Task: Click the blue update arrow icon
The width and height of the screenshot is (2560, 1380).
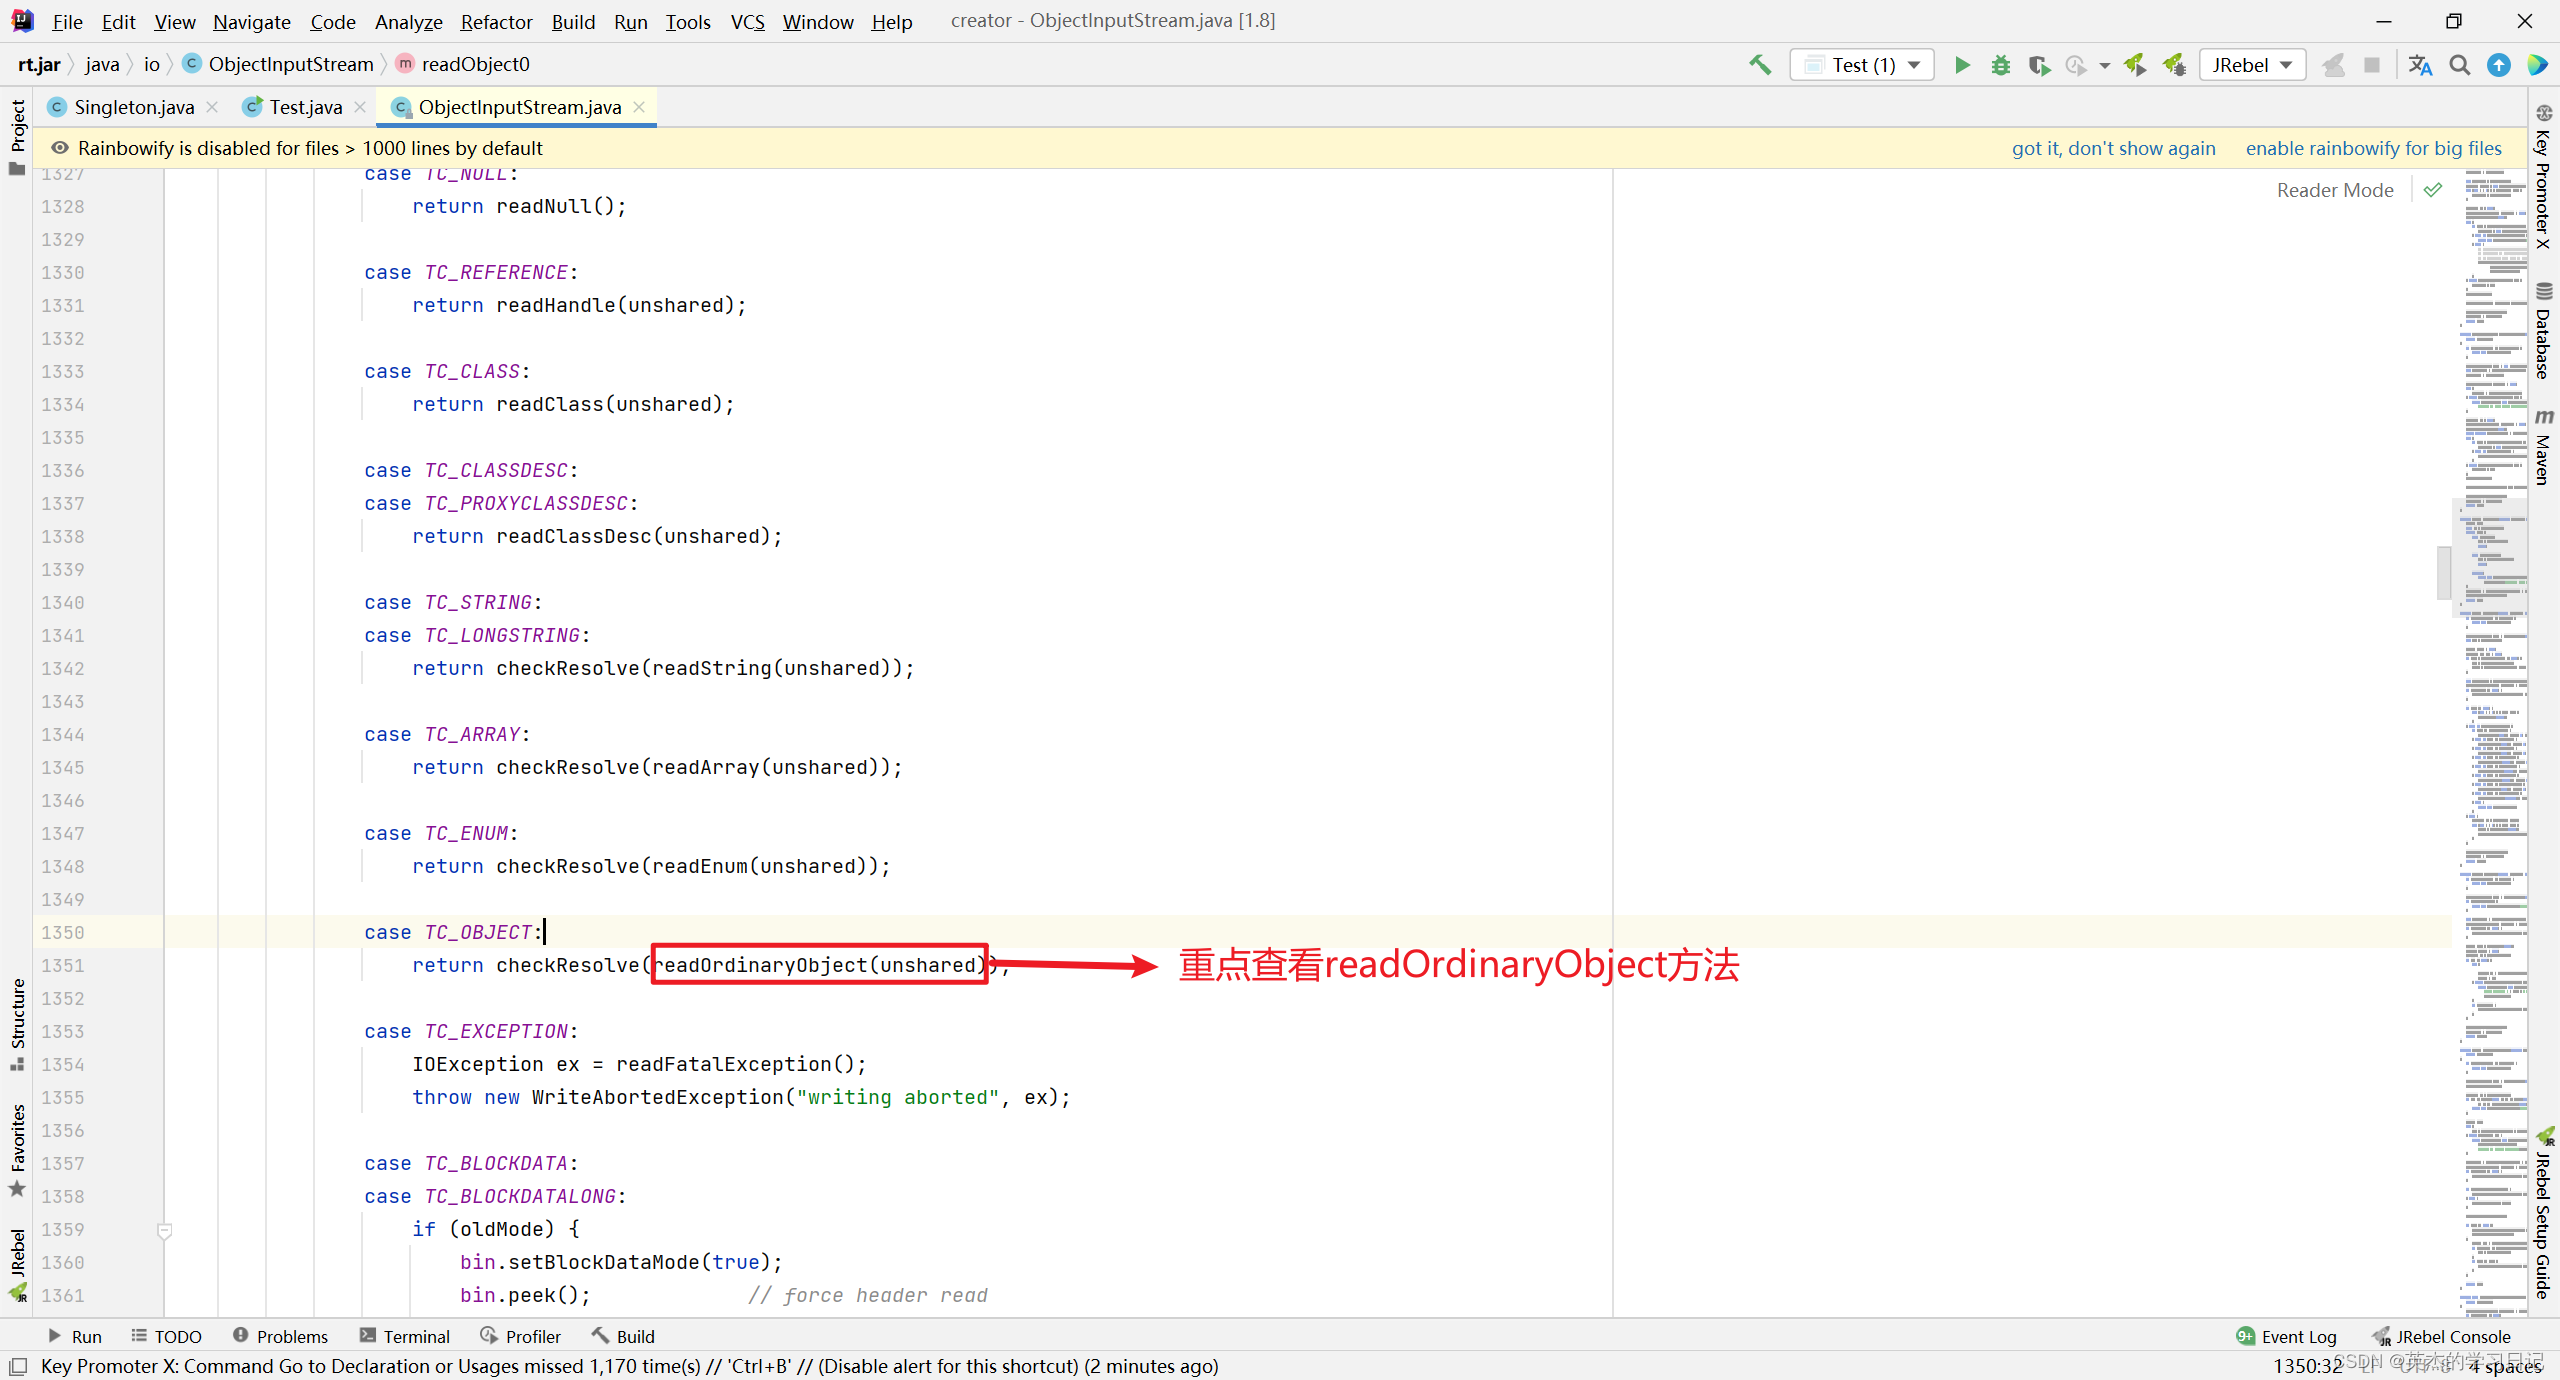Action: pyautogui.click(x=2499, y=65)
